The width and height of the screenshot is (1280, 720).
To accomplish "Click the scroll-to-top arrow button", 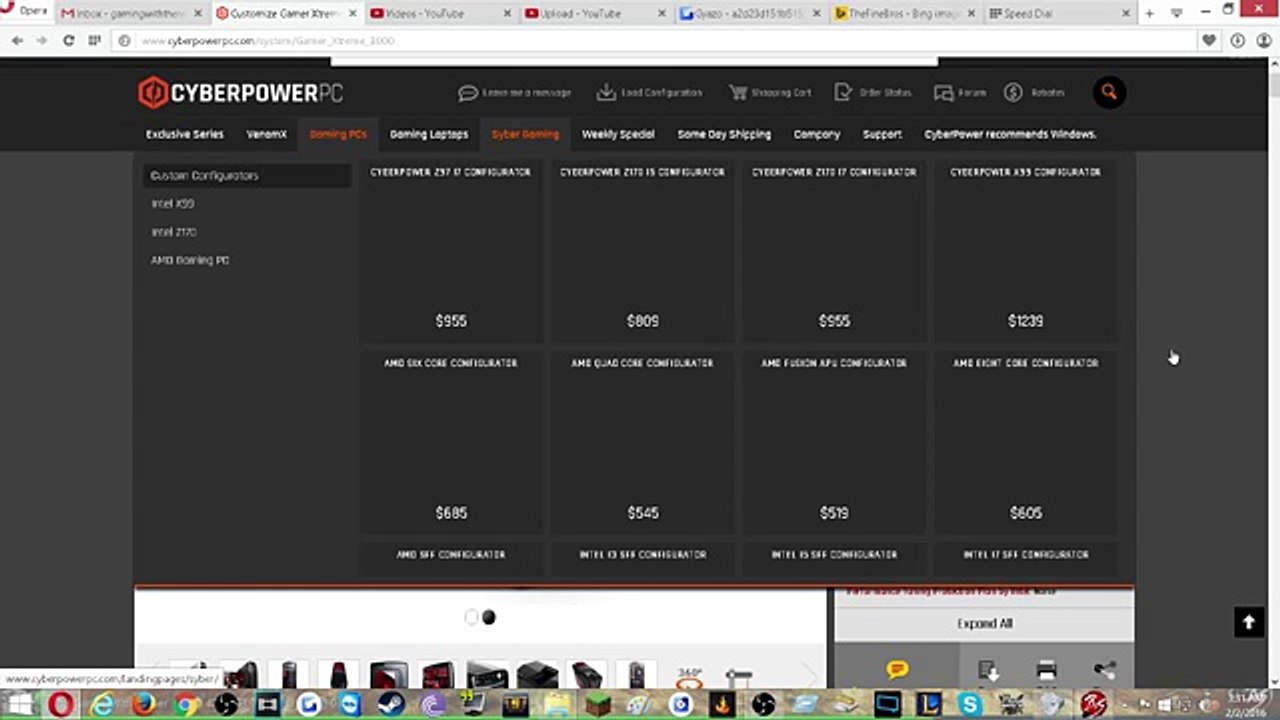I will point(1248,622).
